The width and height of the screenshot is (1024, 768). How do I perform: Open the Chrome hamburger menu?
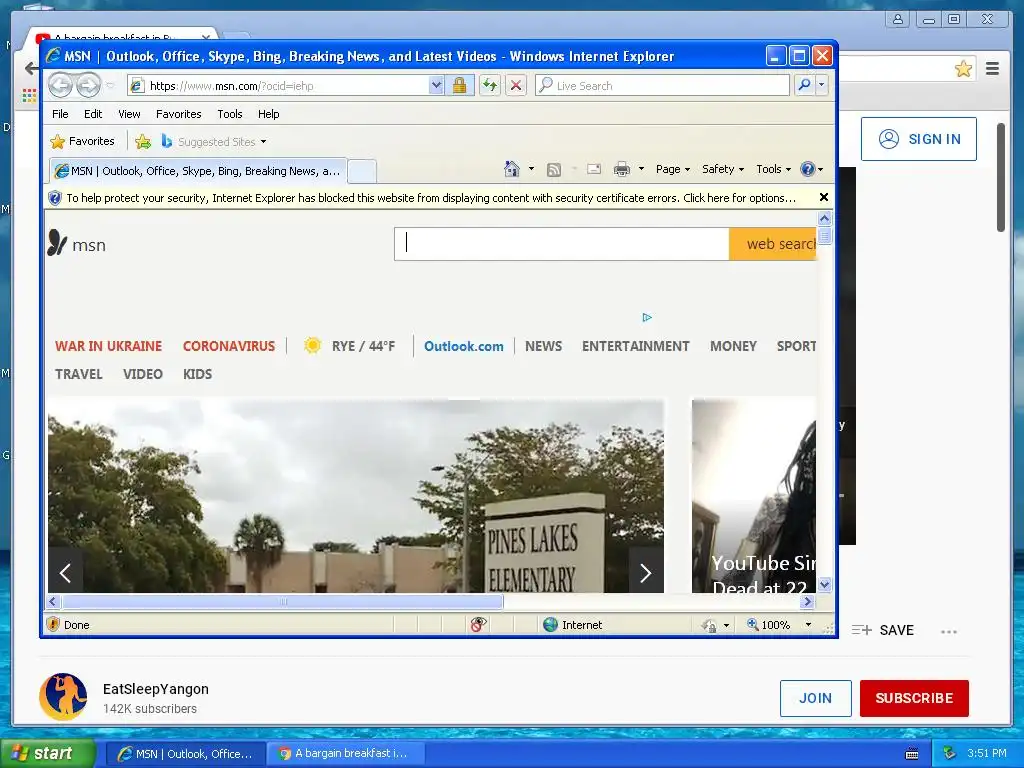(x=992, y=68)
